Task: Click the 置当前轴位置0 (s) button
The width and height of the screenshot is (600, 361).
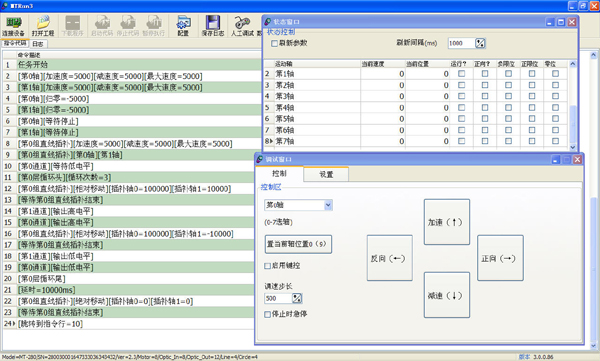Action: click(298, 244)
